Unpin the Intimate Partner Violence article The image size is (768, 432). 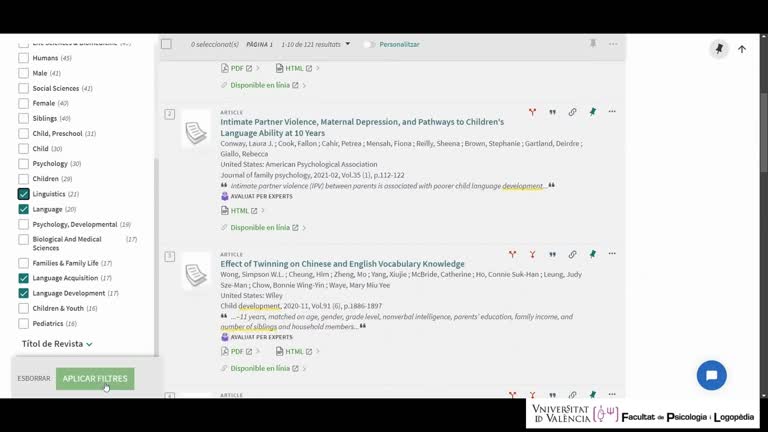[x=593, y=112]
